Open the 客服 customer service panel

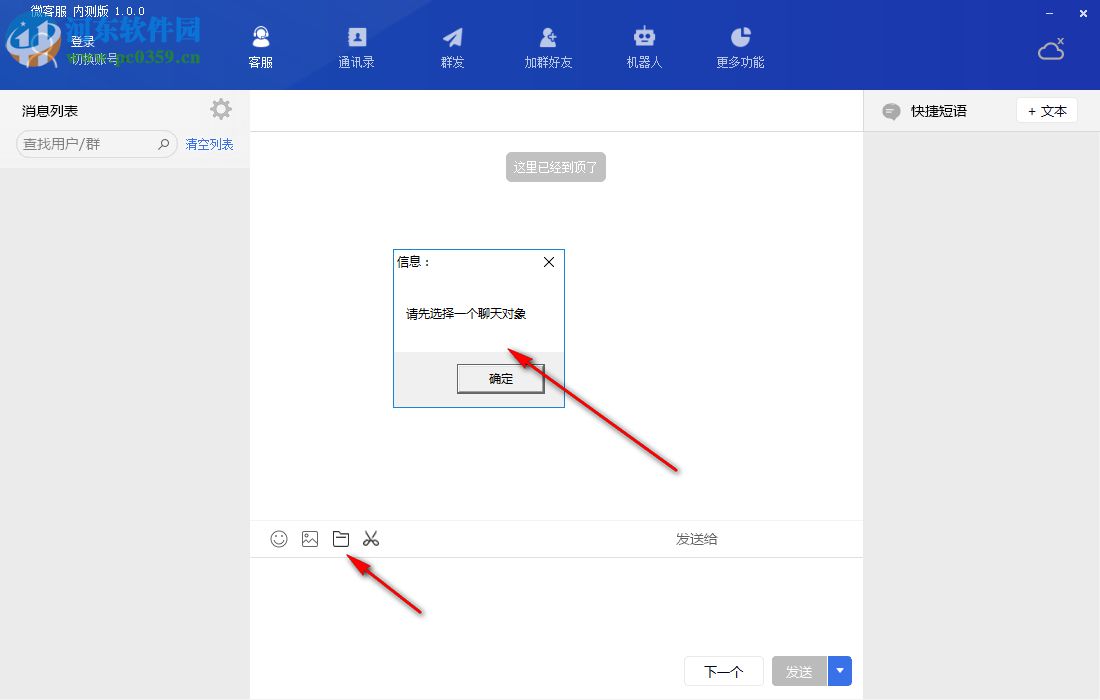point(260,45)
